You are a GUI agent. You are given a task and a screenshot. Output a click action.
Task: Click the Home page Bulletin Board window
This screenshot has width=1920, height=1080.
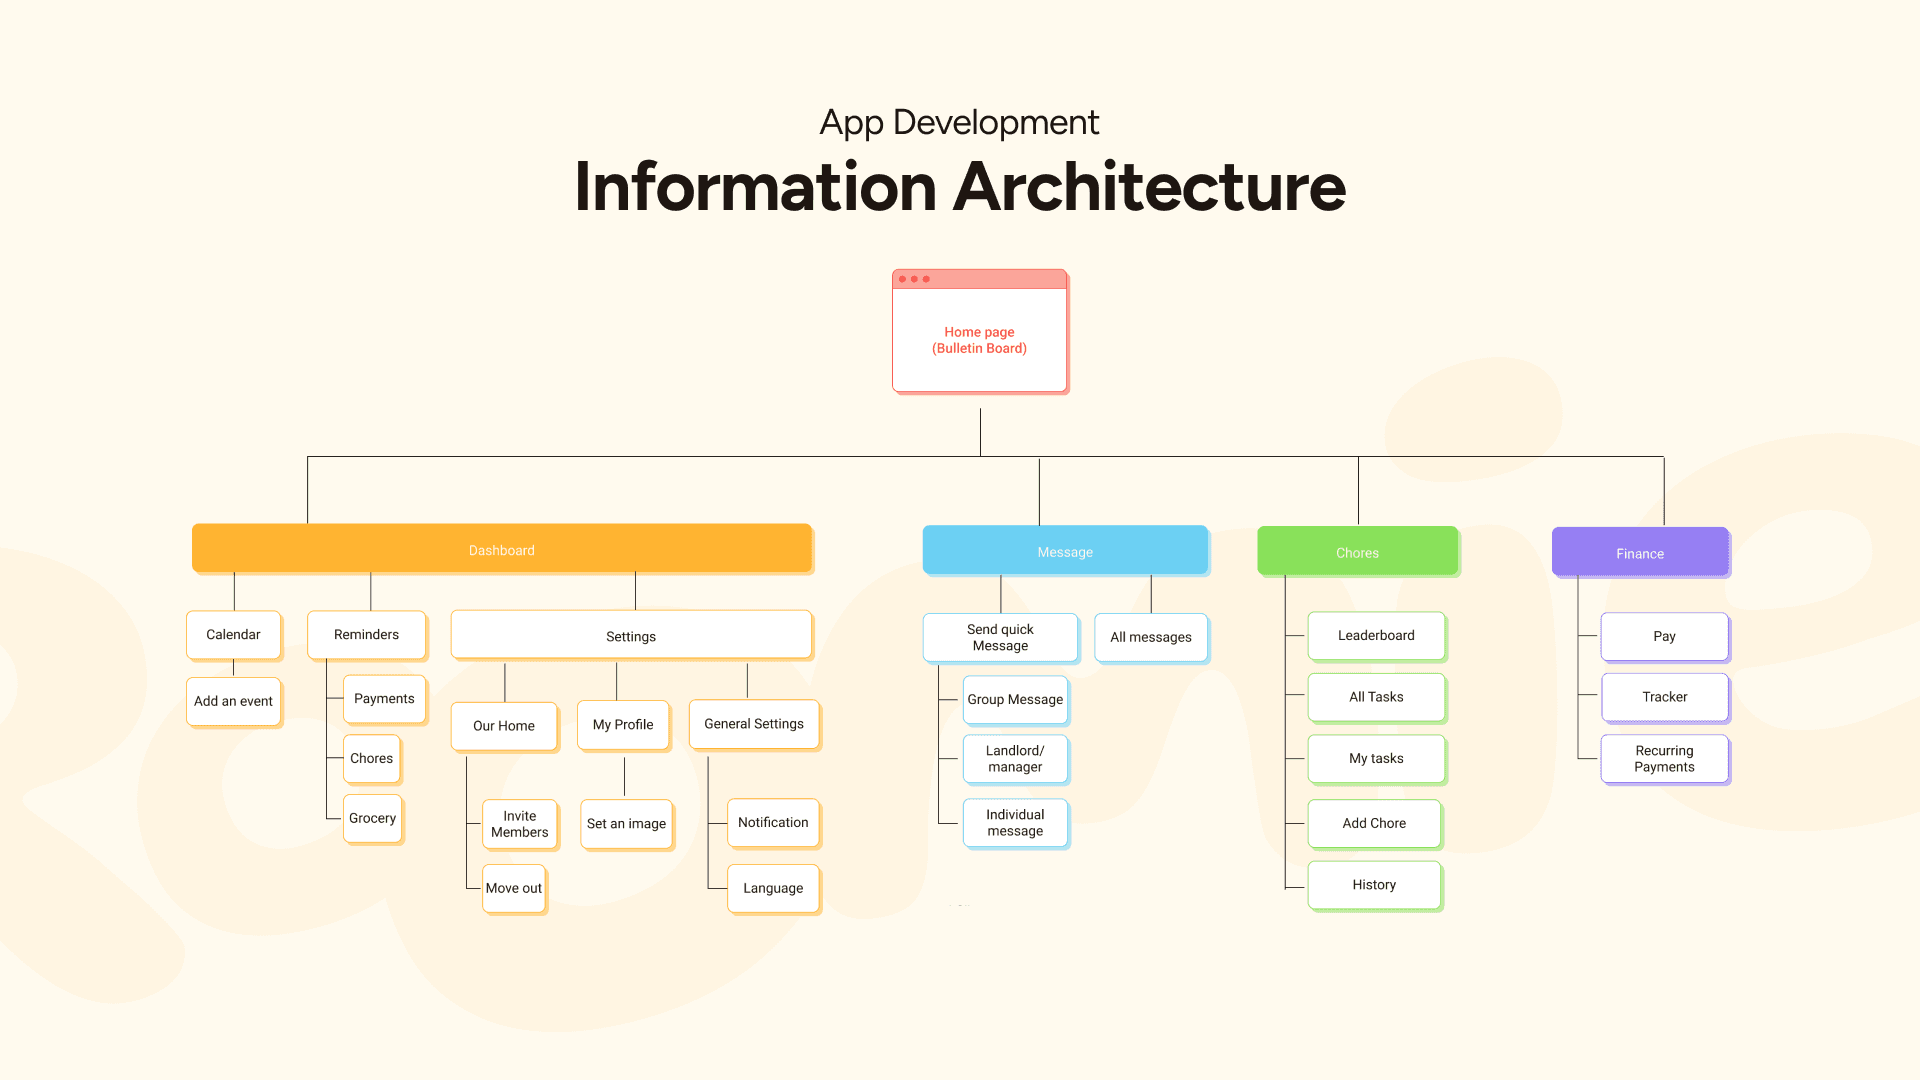(979, 339)
